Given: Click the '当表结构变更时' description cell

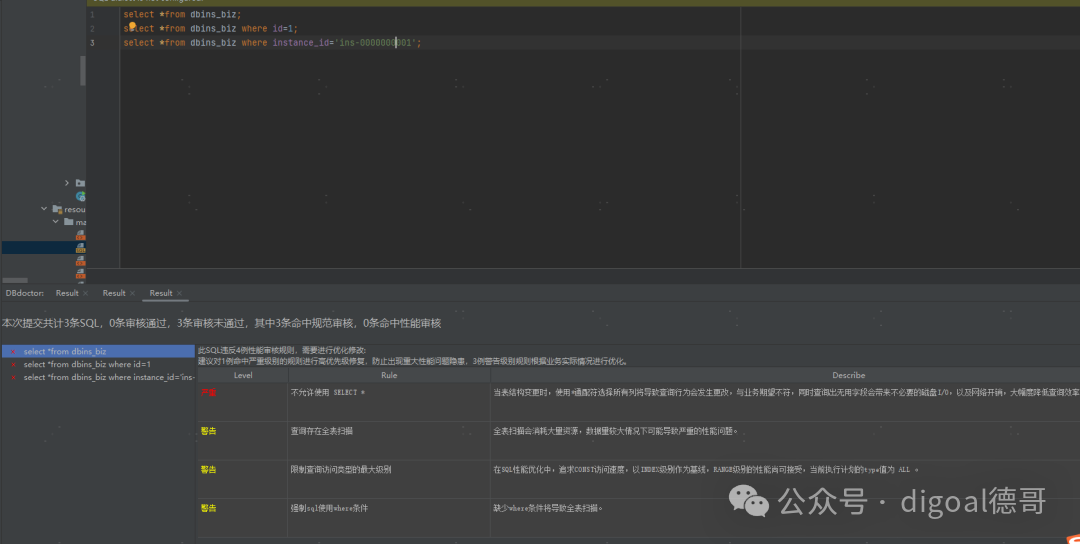Looking at the screenshot, I should 785,402.
